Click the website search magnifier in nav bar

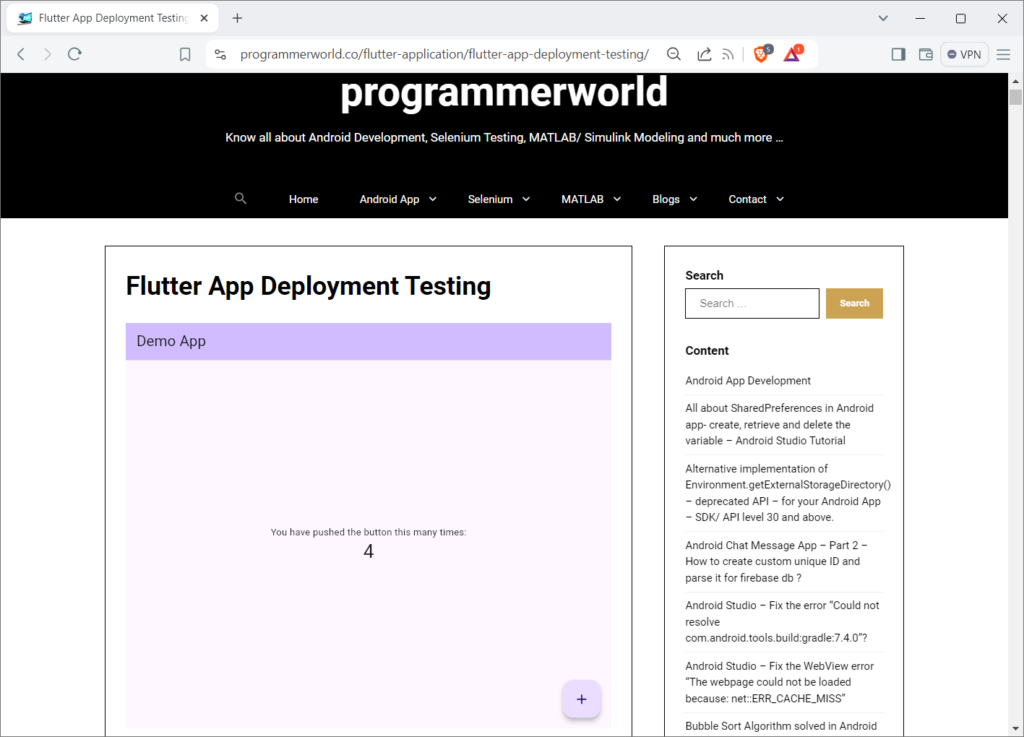coord(240,198)
